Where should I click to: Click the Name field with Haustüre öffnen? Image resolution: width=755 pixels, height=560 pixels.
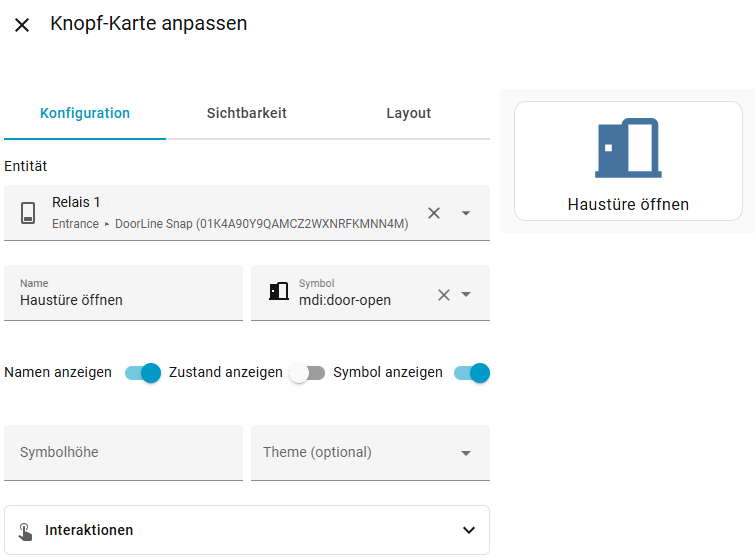tap(123, 299)
